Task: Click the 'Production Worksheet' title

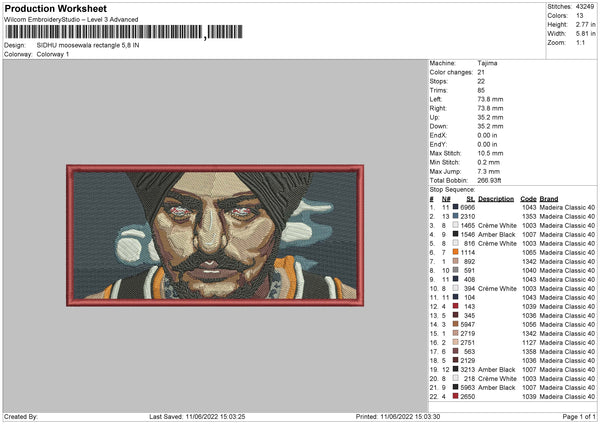Action: click(x=55, y=8)
